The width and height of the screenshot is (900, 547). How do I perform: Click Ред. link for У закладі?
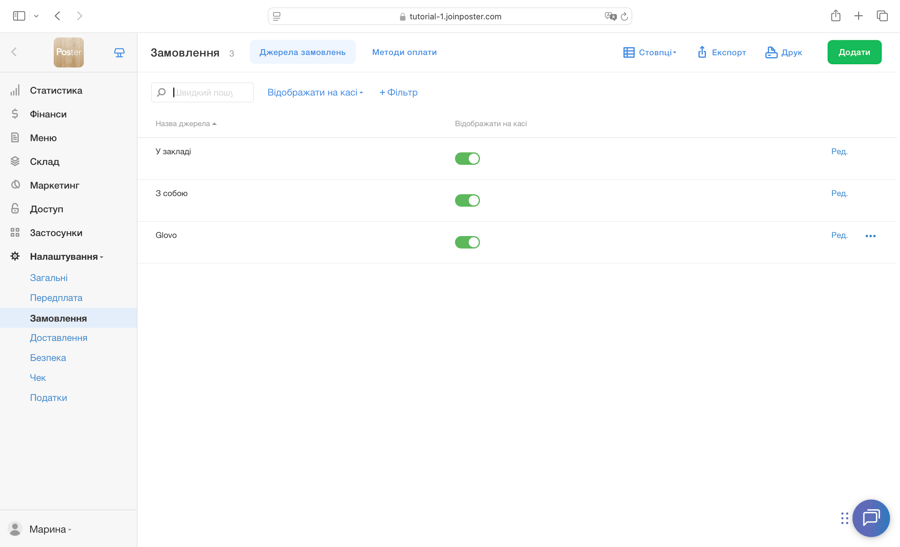coord(839,152)
